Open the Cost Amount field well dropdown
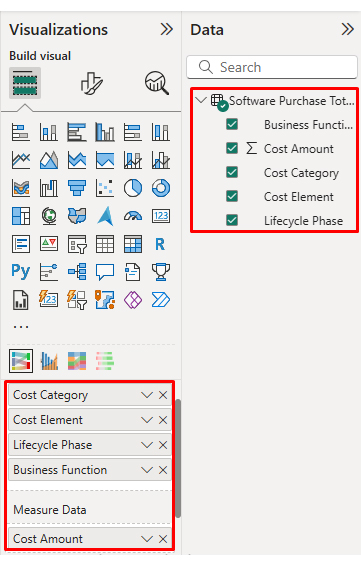The width and height of the screenshot is (361, 577). pyautogui.click(x=147, y=539)
